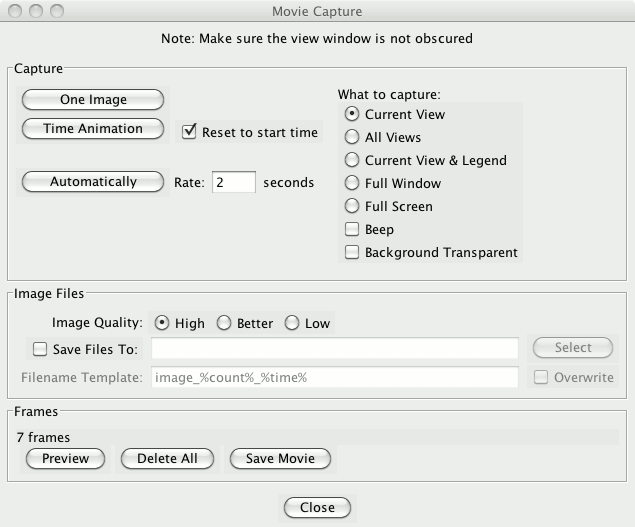Choose the Full Window capture option
This screenshot has width=635, height=527.
pos(352,183)
